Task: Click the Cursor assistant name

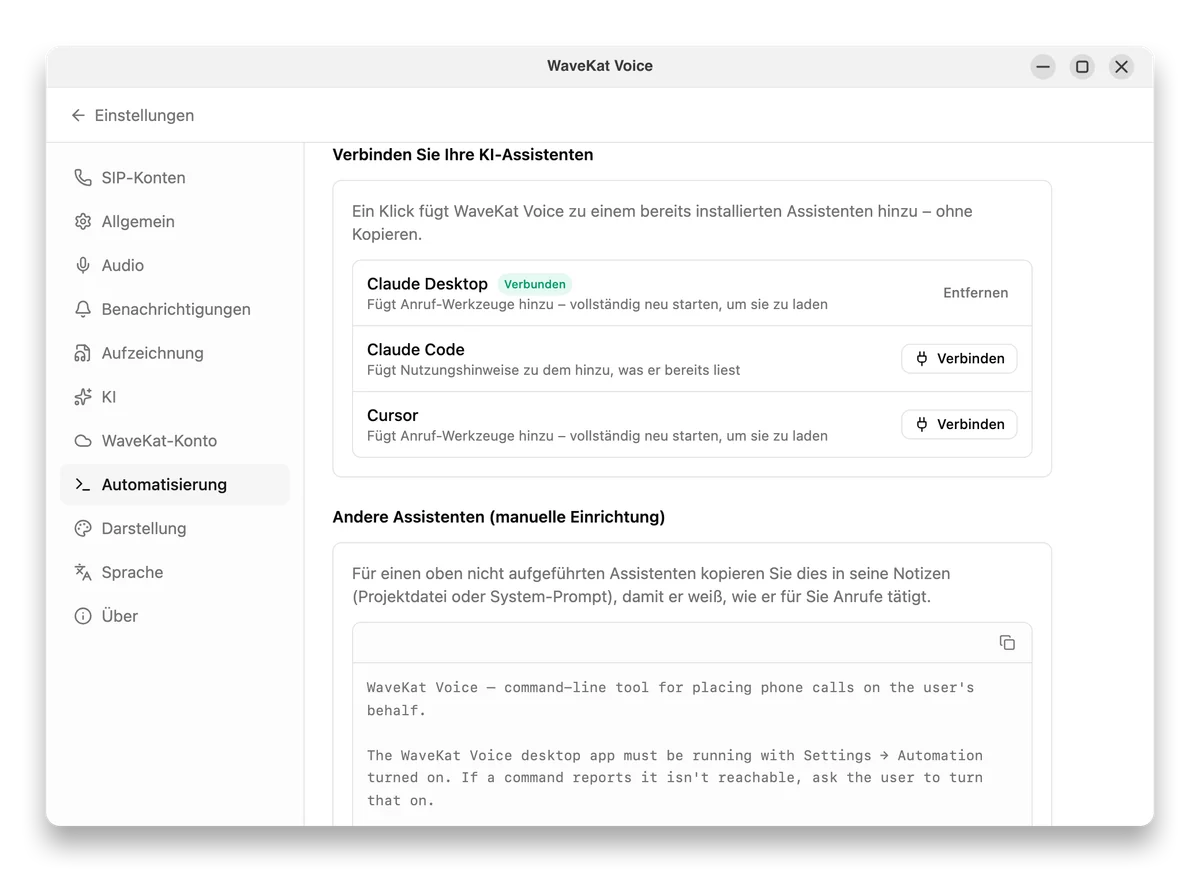Action: [x=392, y=416]
